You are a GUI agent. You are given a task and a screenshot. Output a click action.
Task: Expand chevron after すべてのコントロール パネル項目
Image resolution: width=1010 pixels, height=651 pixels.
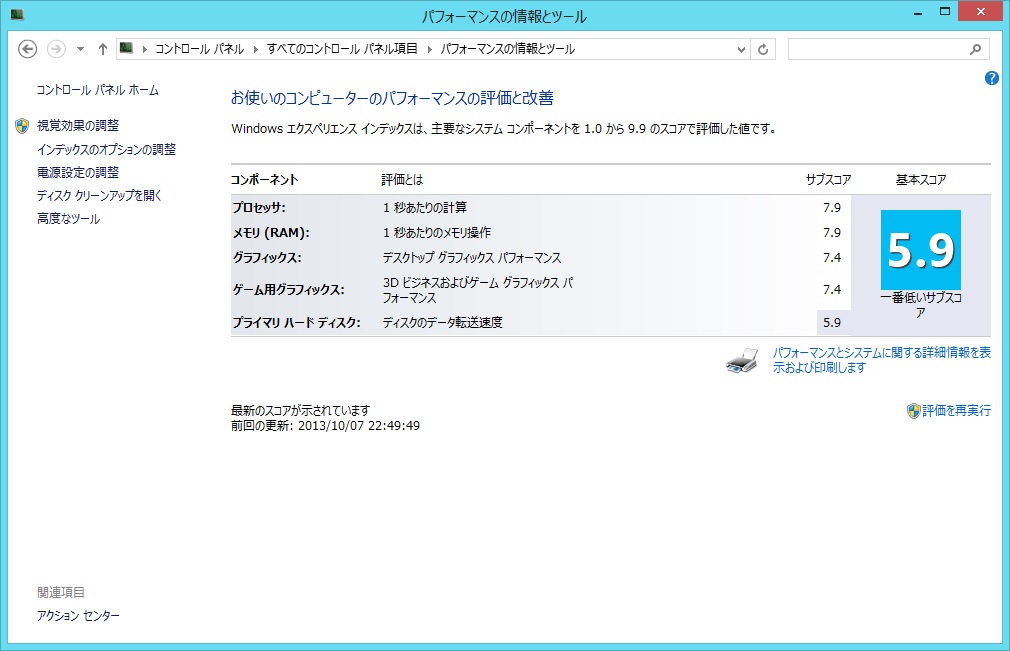coord(430,49)
